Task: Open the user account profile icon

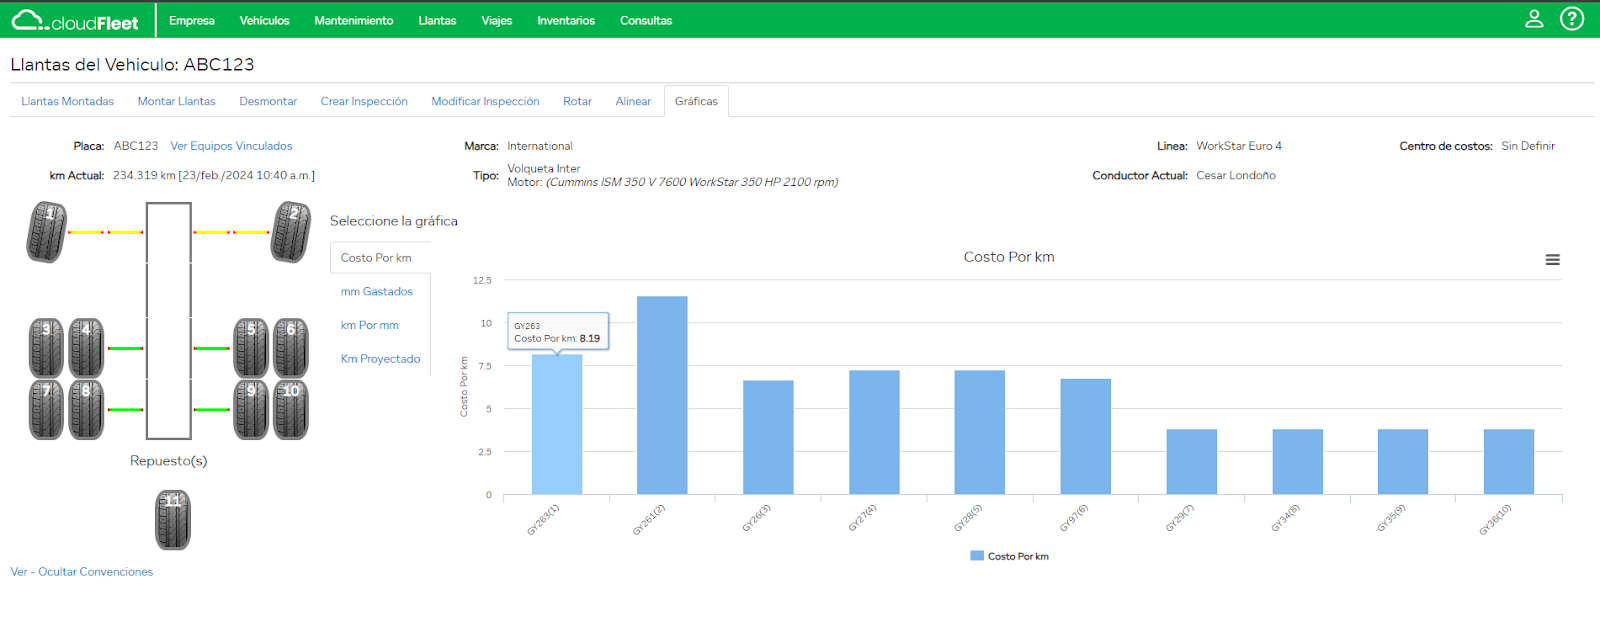Action: pyautogui.click(x=1533, y=19)
